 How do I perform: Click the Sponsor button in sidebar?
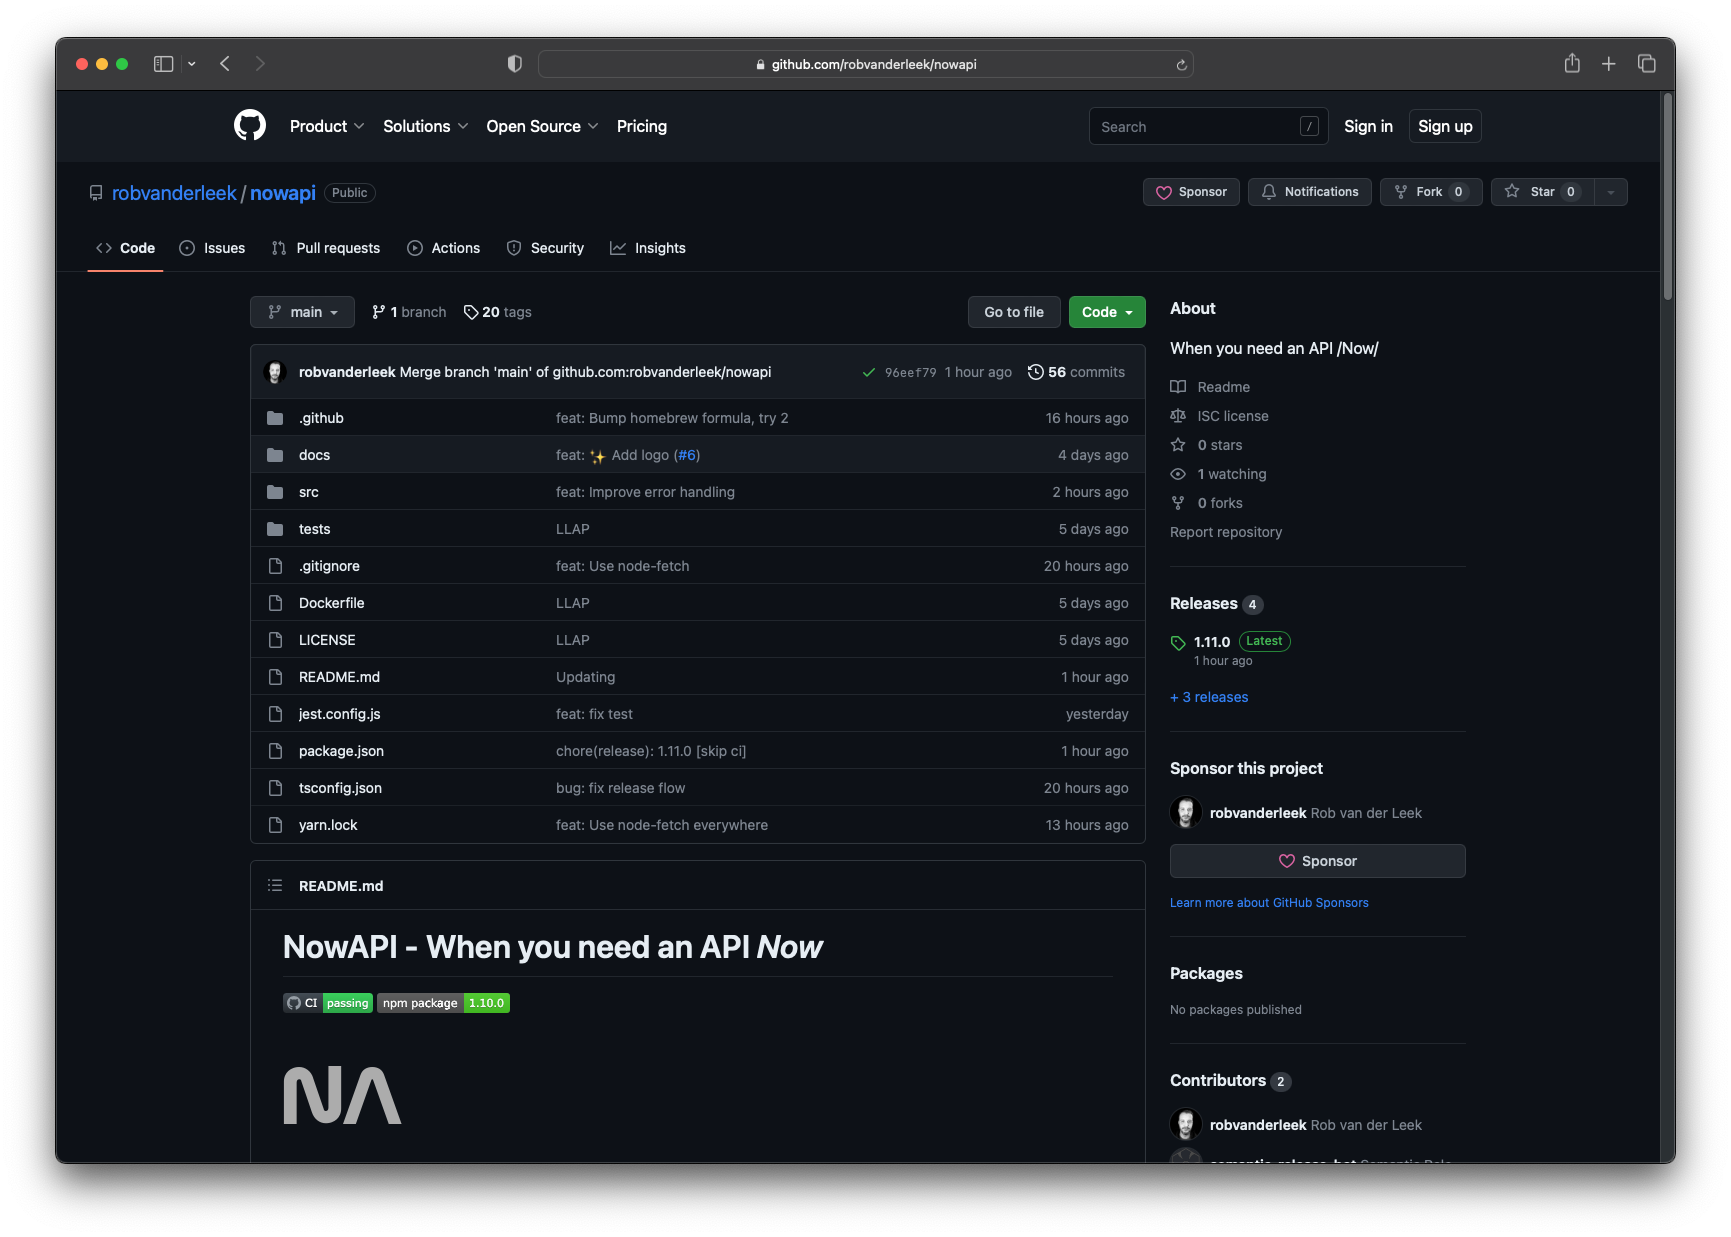click(1318, 861)
